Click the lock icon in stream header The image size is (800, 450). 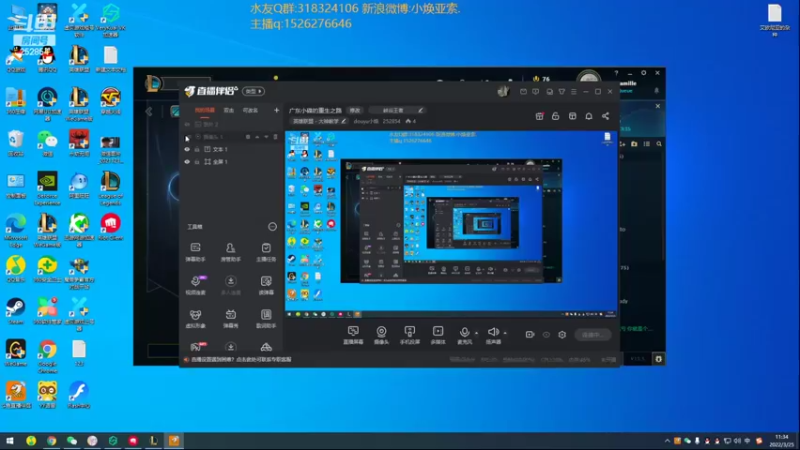click(556, 116)
